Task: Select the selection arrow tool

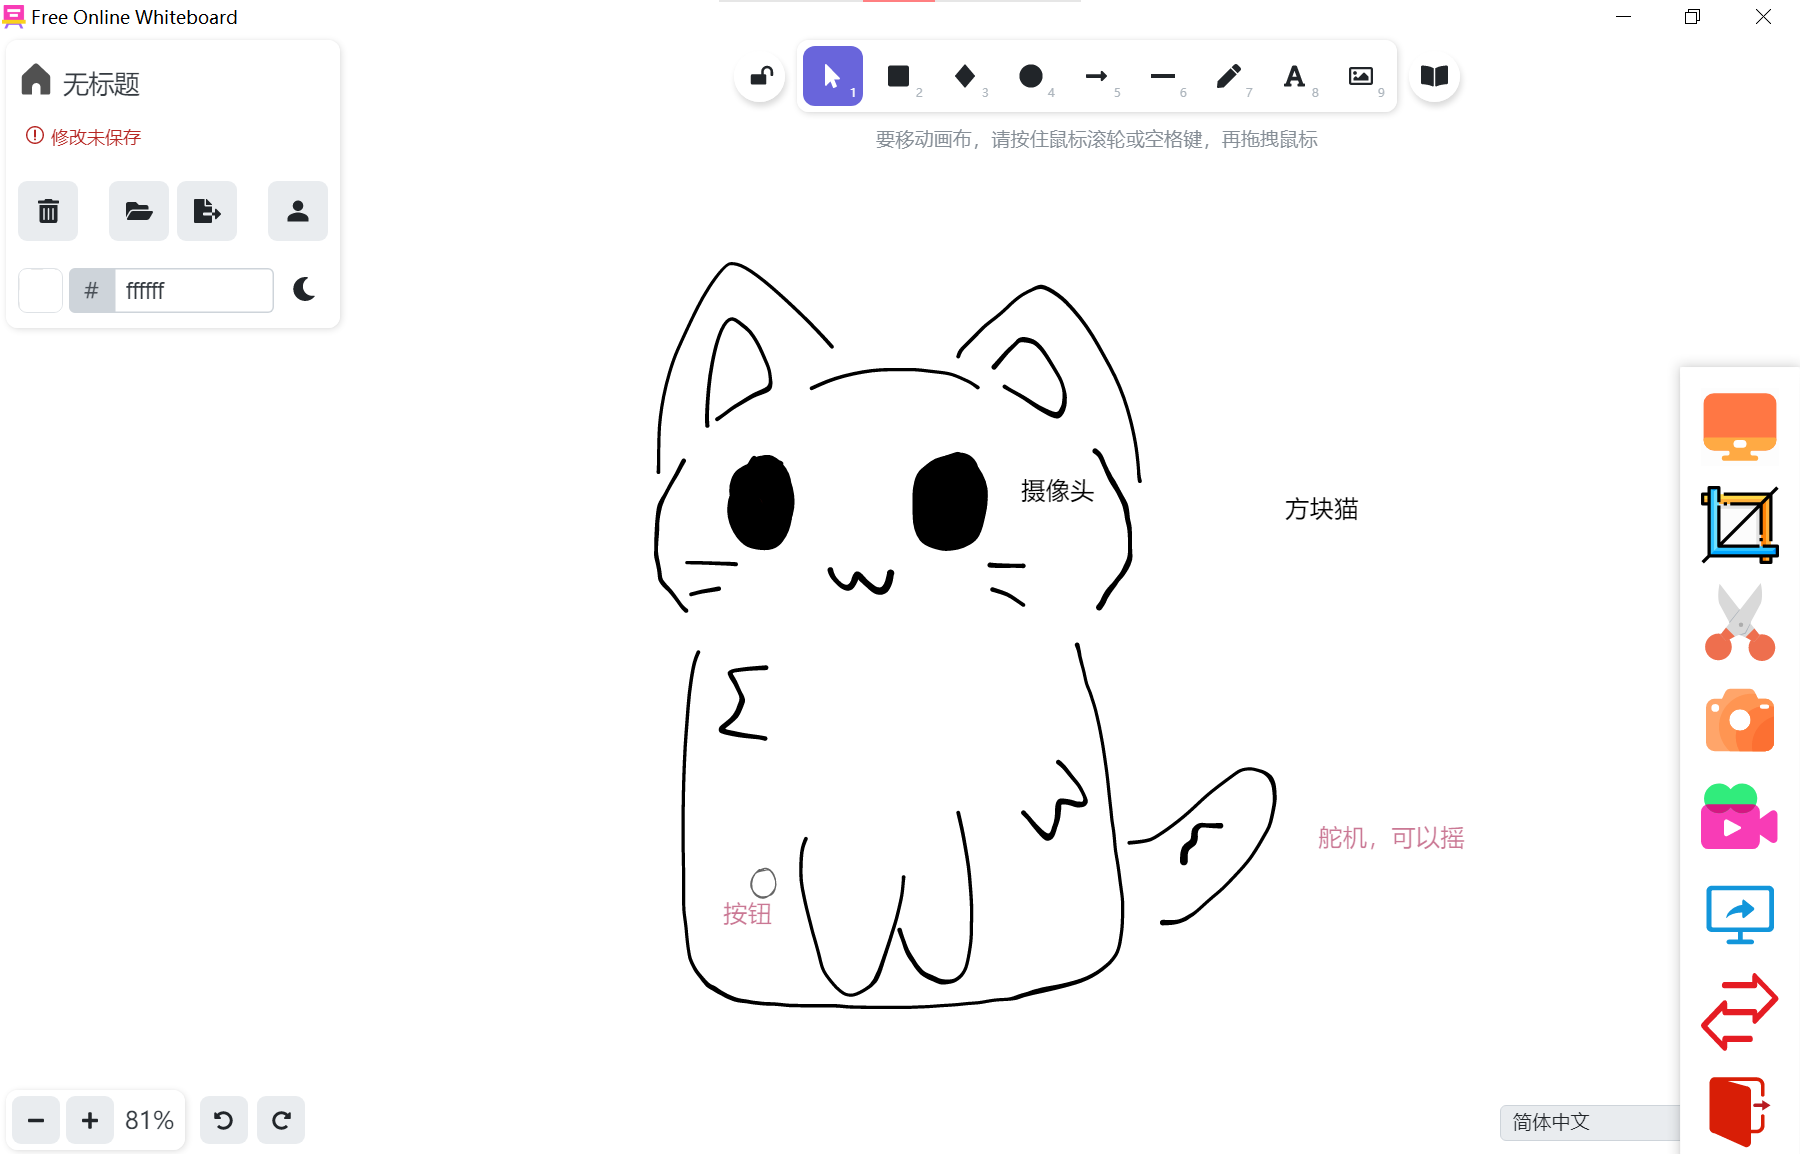Action: (x=833, y=76)
